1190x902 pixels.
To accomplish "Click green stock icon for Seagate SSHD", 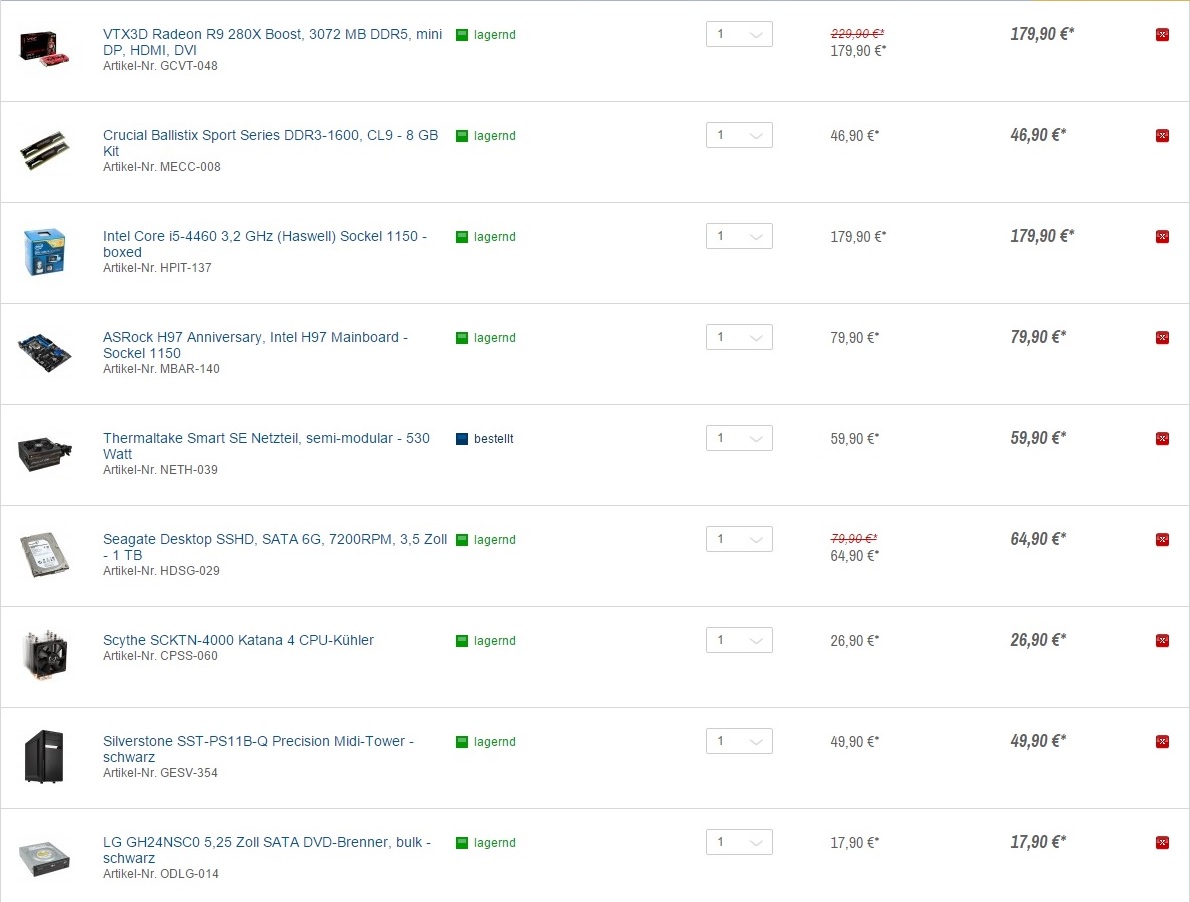I will [x=461, y=539].
